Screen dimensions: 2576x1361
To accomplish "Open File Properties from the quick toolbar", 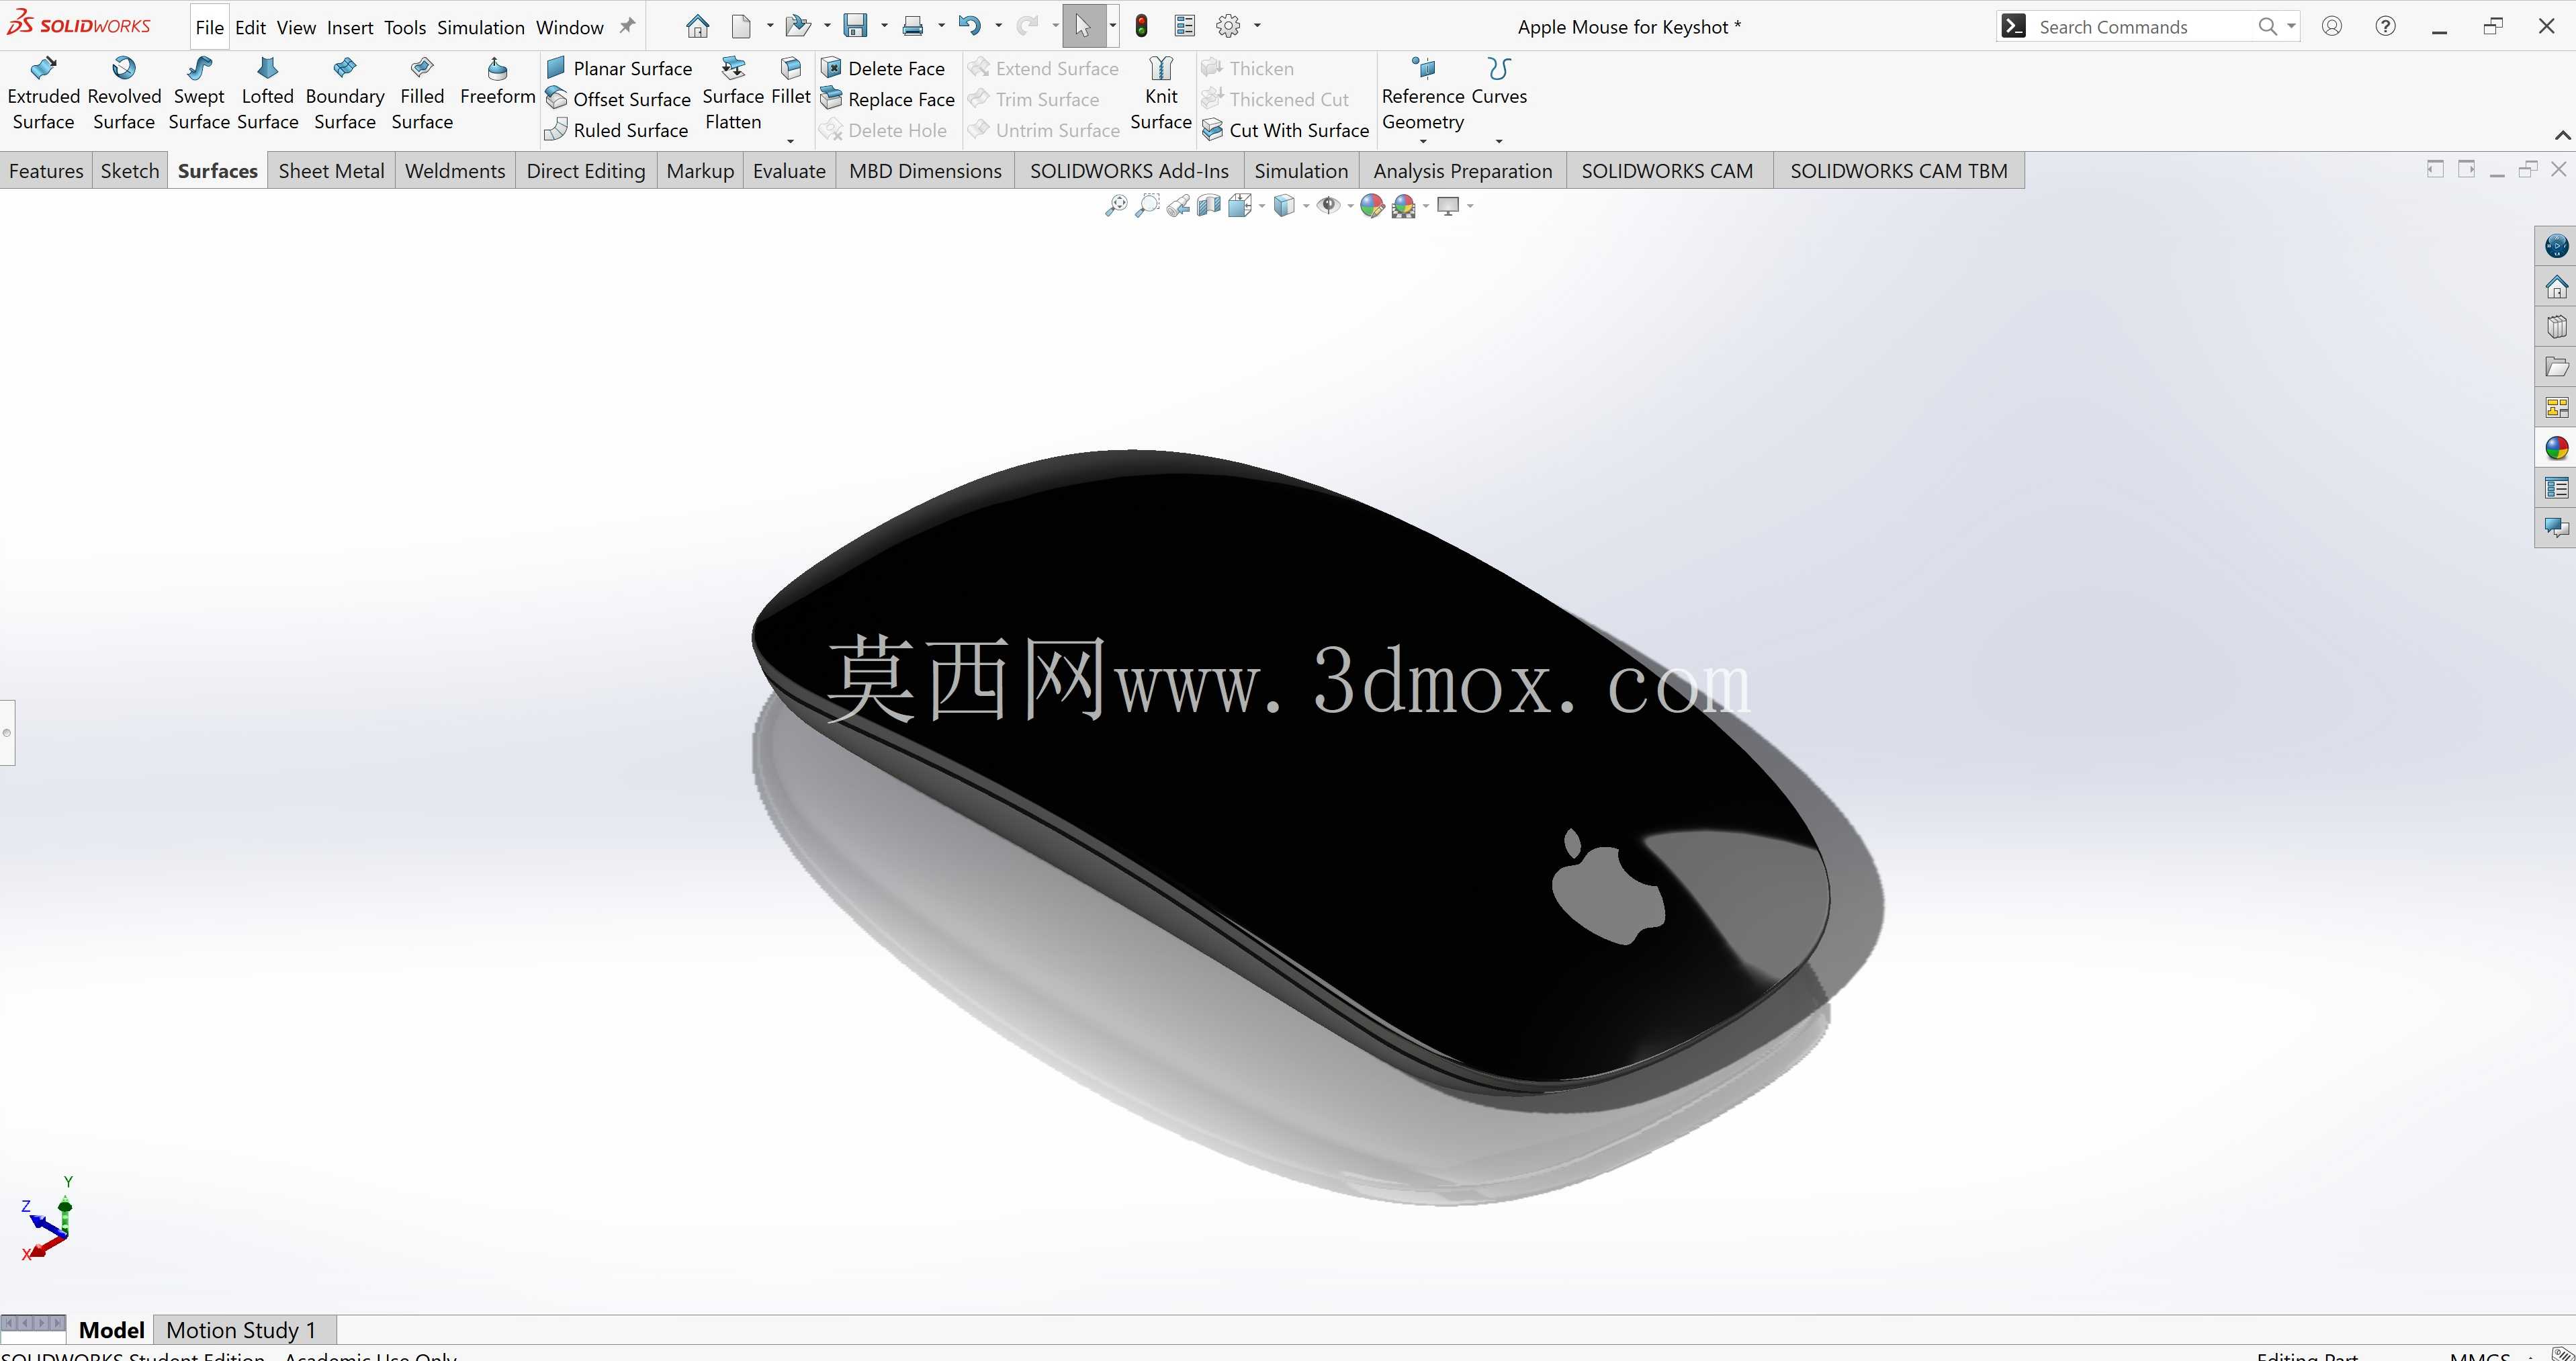I will point(1185,26).
